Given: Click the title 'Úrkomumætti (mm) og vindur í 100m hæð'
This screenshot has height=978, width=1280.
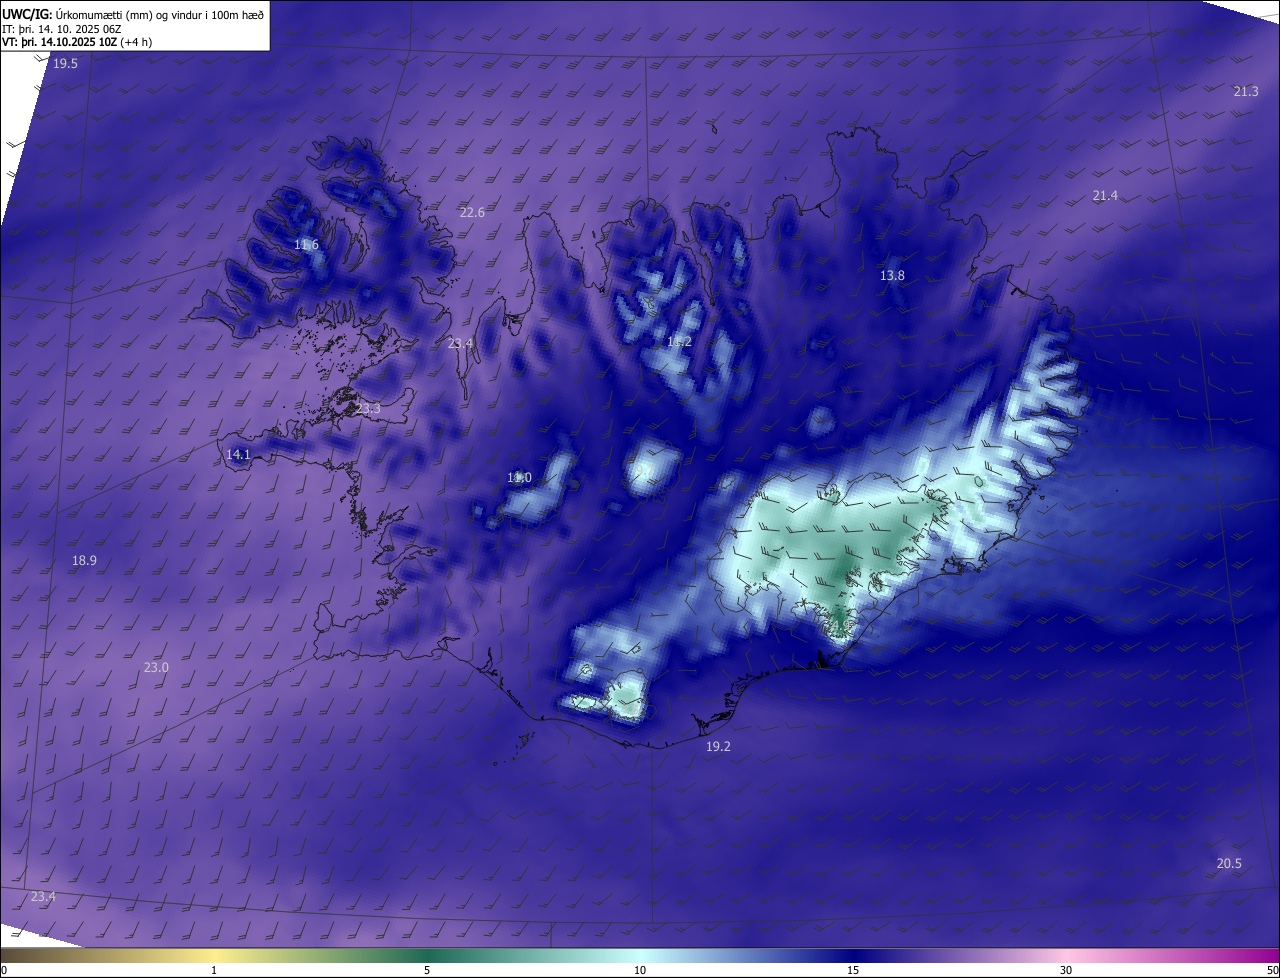Looking at the screenshot, I should pyautogui.click(x=158, y=13).
